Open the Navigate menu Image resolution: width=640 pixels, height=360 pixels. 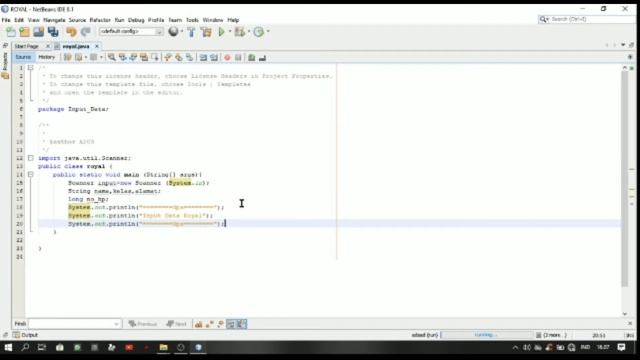click(x=54, y=20)
